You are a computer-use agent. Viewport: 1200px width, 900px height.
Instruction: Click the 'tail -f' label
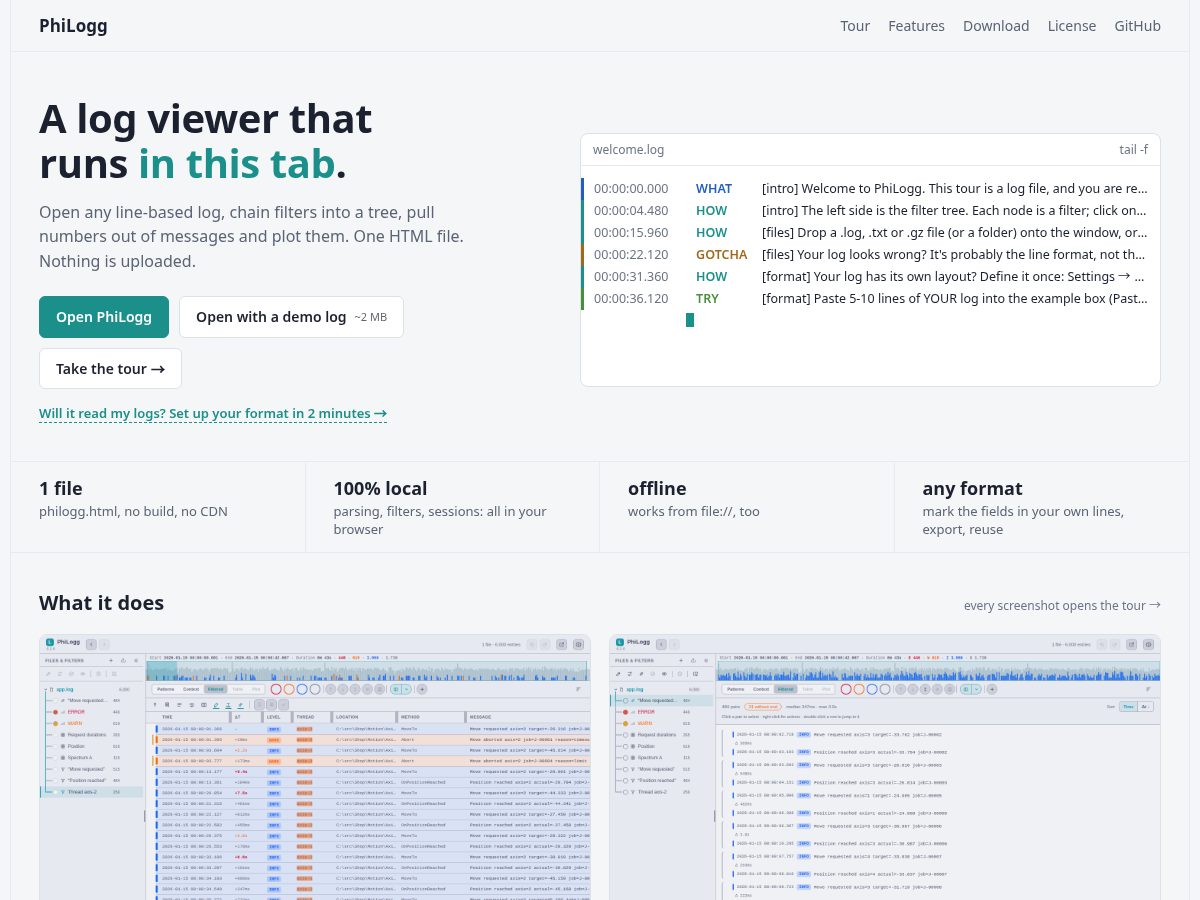pos(1134,150)
